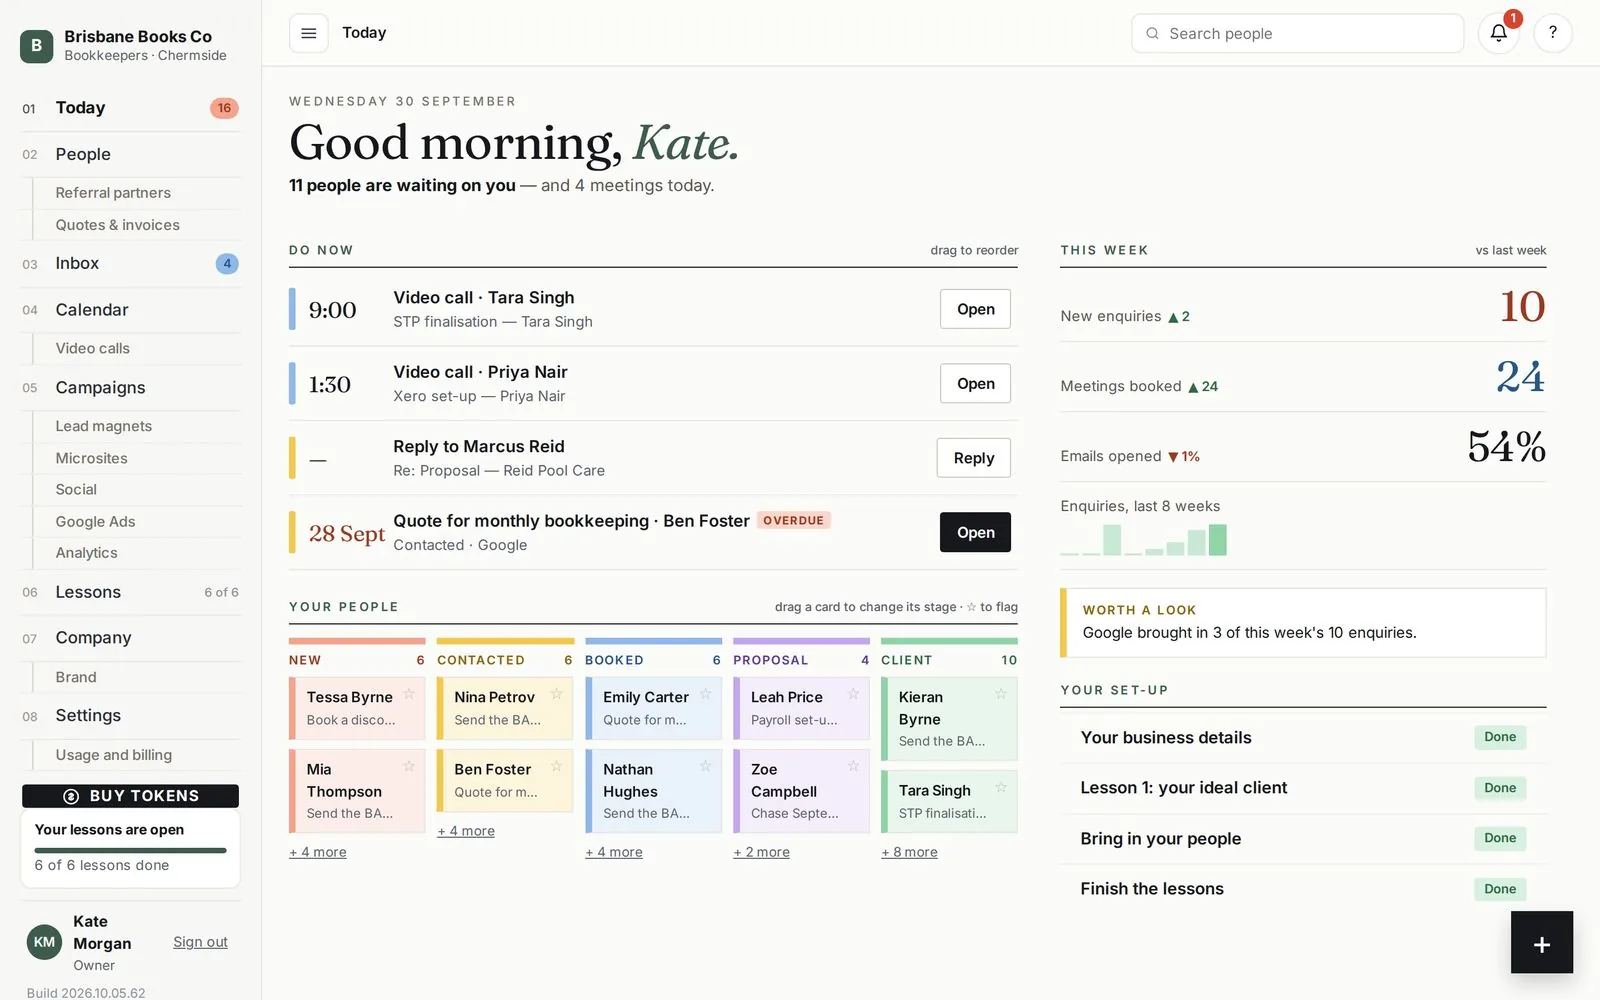Click the Buy Tokens coin icon
The height and width of the screenshot is (1000, 1600).
tap(71, 796)
